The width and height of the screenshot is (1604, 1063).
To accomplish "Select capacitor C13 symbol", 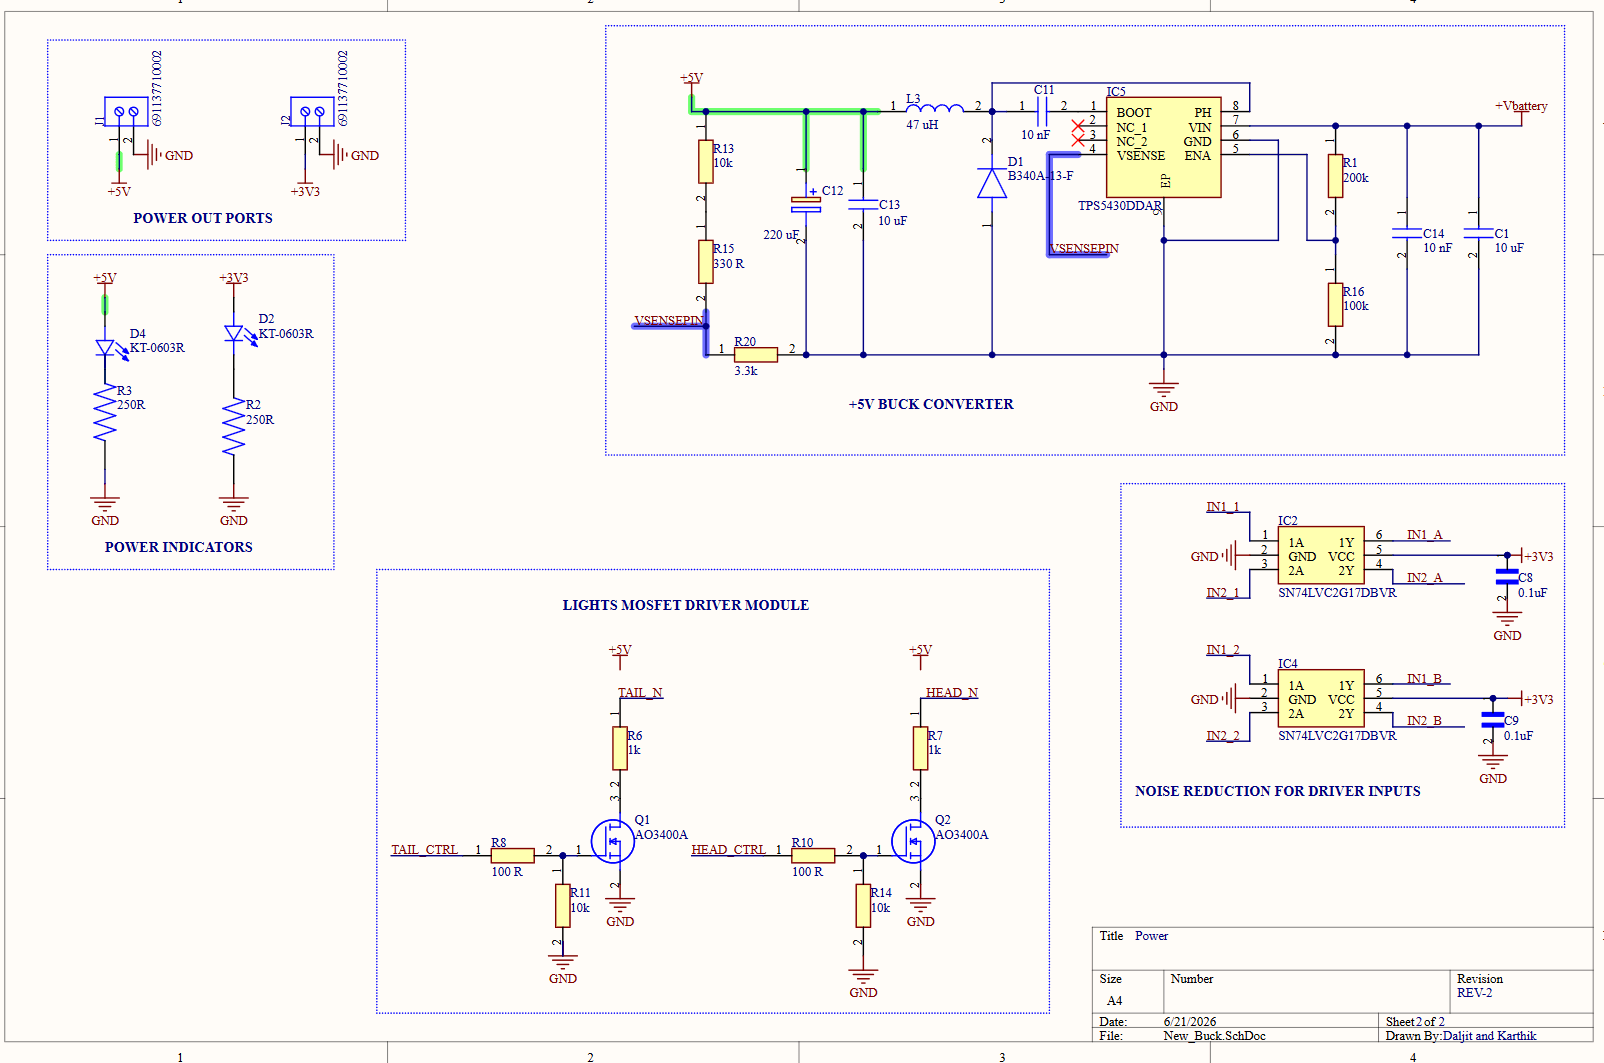I will [x=863, y=204].
